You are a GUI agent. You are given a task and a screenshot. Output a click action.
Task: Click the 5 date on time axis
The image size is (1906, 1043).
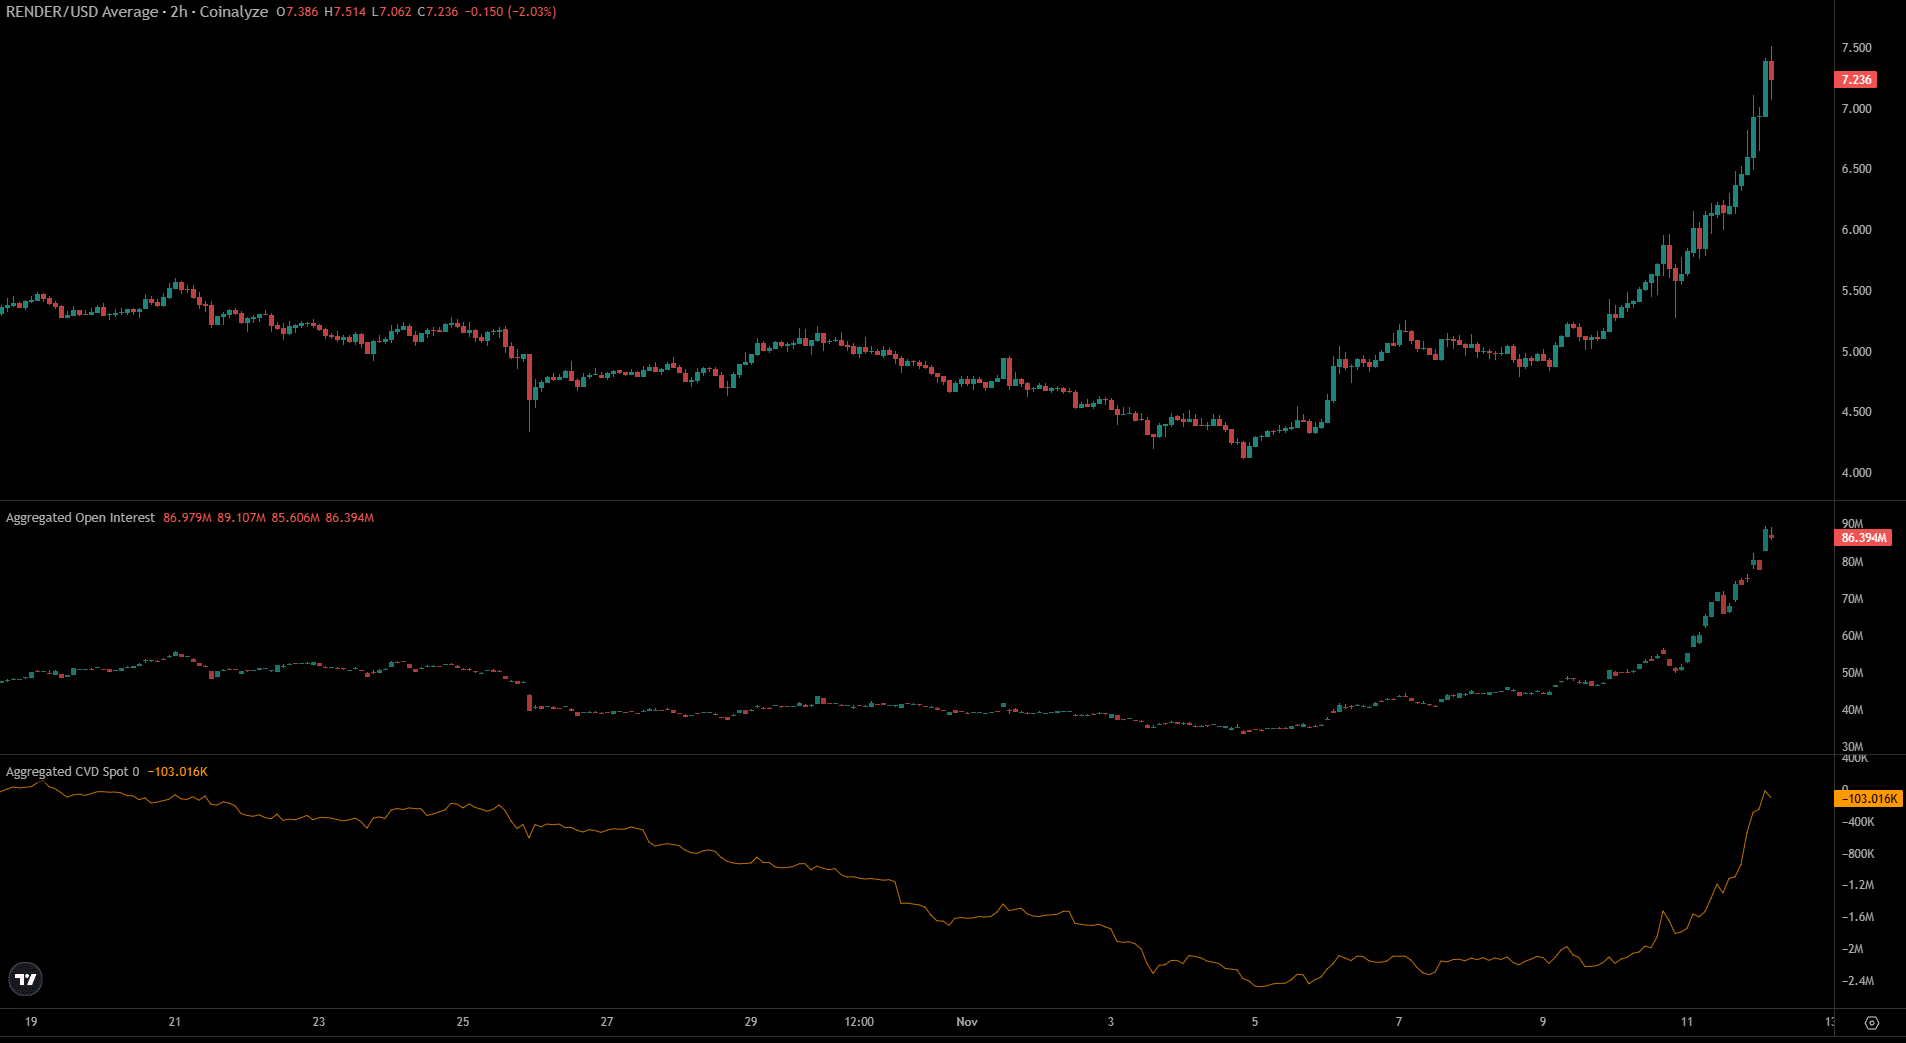[1255, 1022]
